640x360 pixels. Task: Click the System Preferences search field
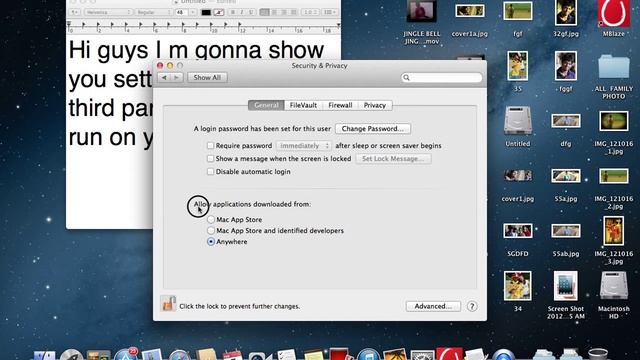pos(441,78)
